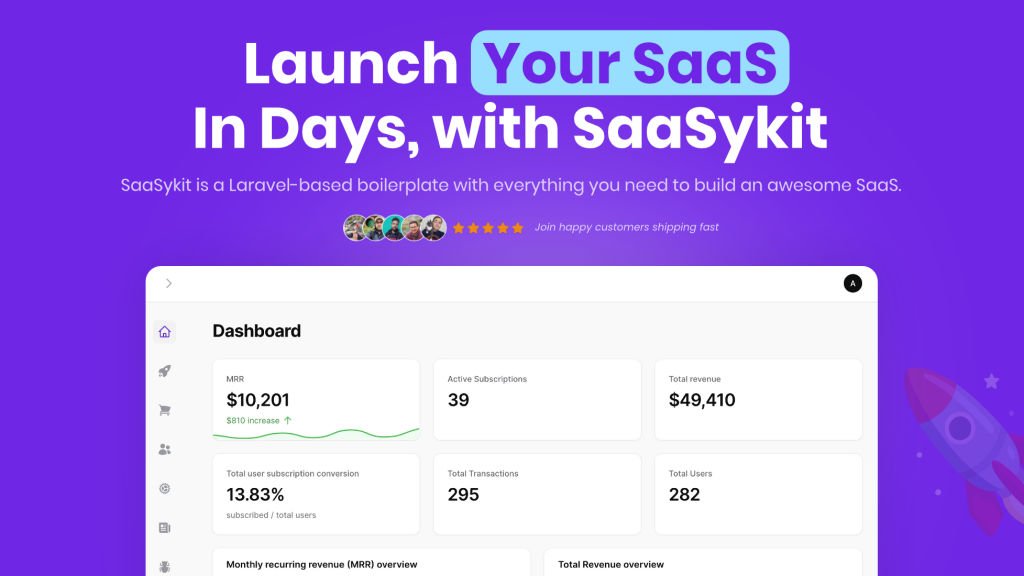Image resolution: width=1024 pixels, height=576 pixels.
Task: Click the Total Transactions card
Action: (x=537, y=493)
